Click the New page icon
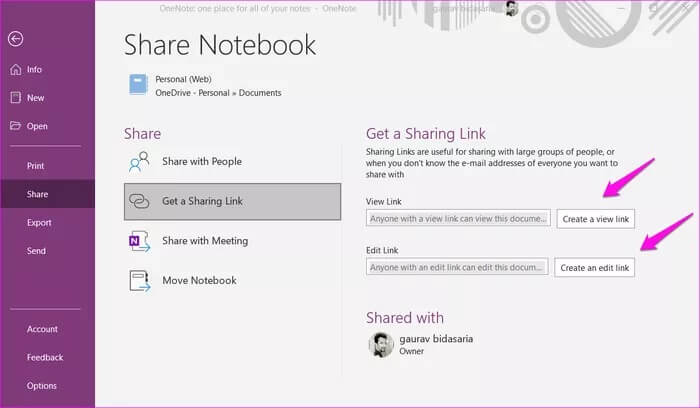 tap(16, 97)
